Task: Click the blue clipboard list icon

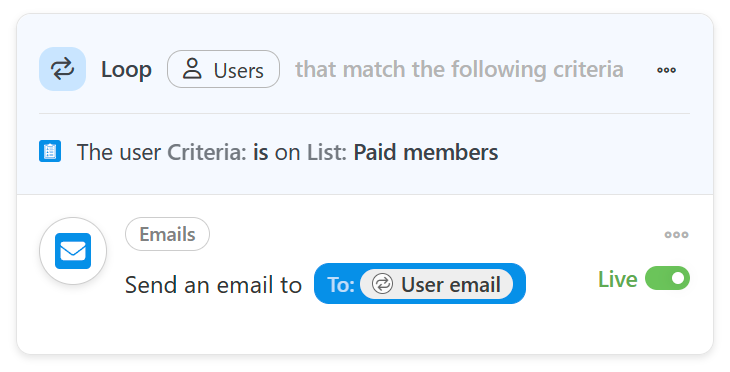Action: pos(50,151)
